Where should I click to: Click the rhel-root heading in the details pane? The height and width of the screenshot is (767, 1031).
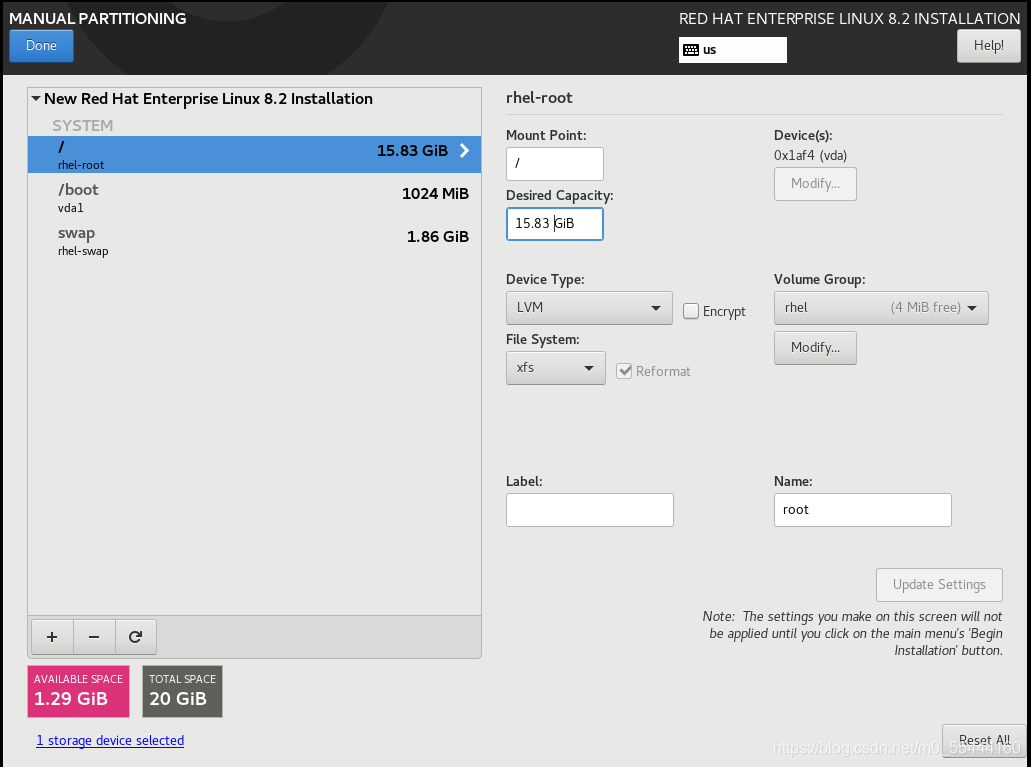pos(539,98)
